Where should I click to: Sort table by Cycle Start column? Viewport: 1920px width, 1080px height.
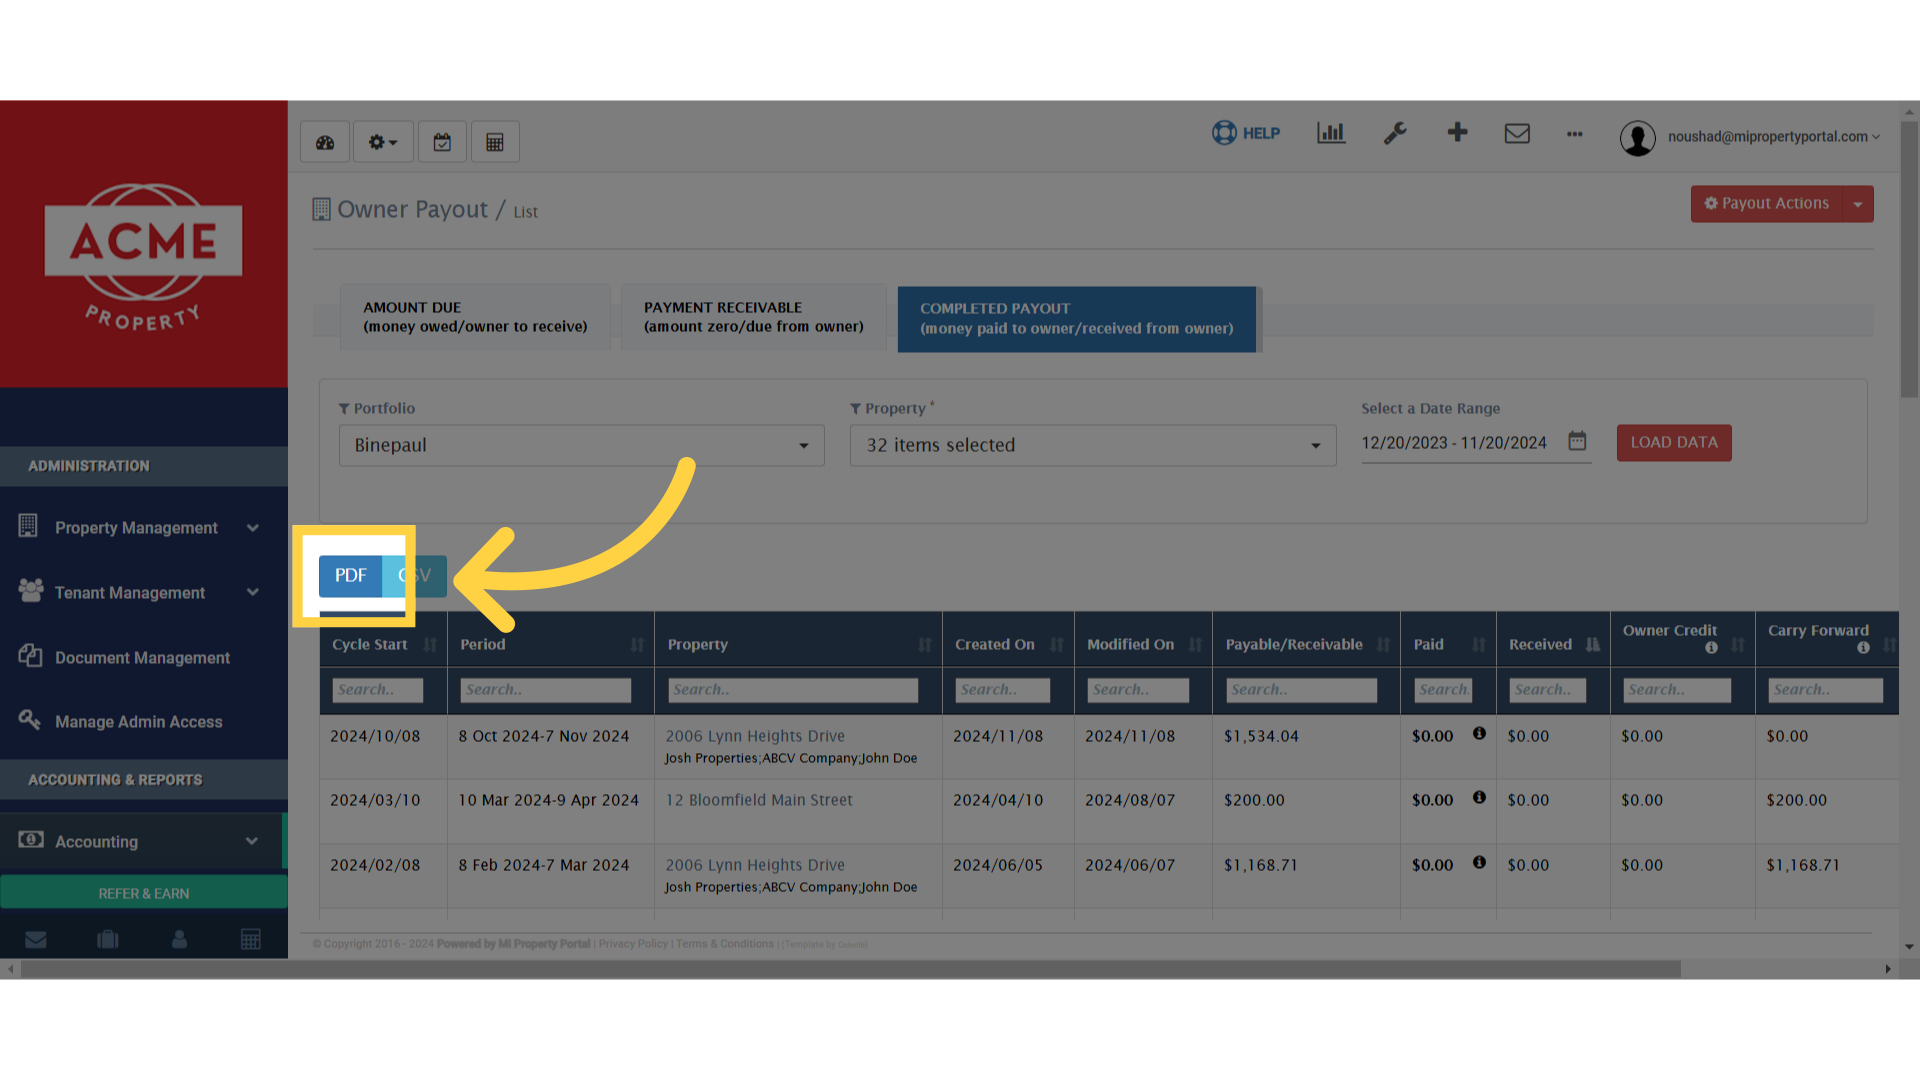(x=383, y=645)
